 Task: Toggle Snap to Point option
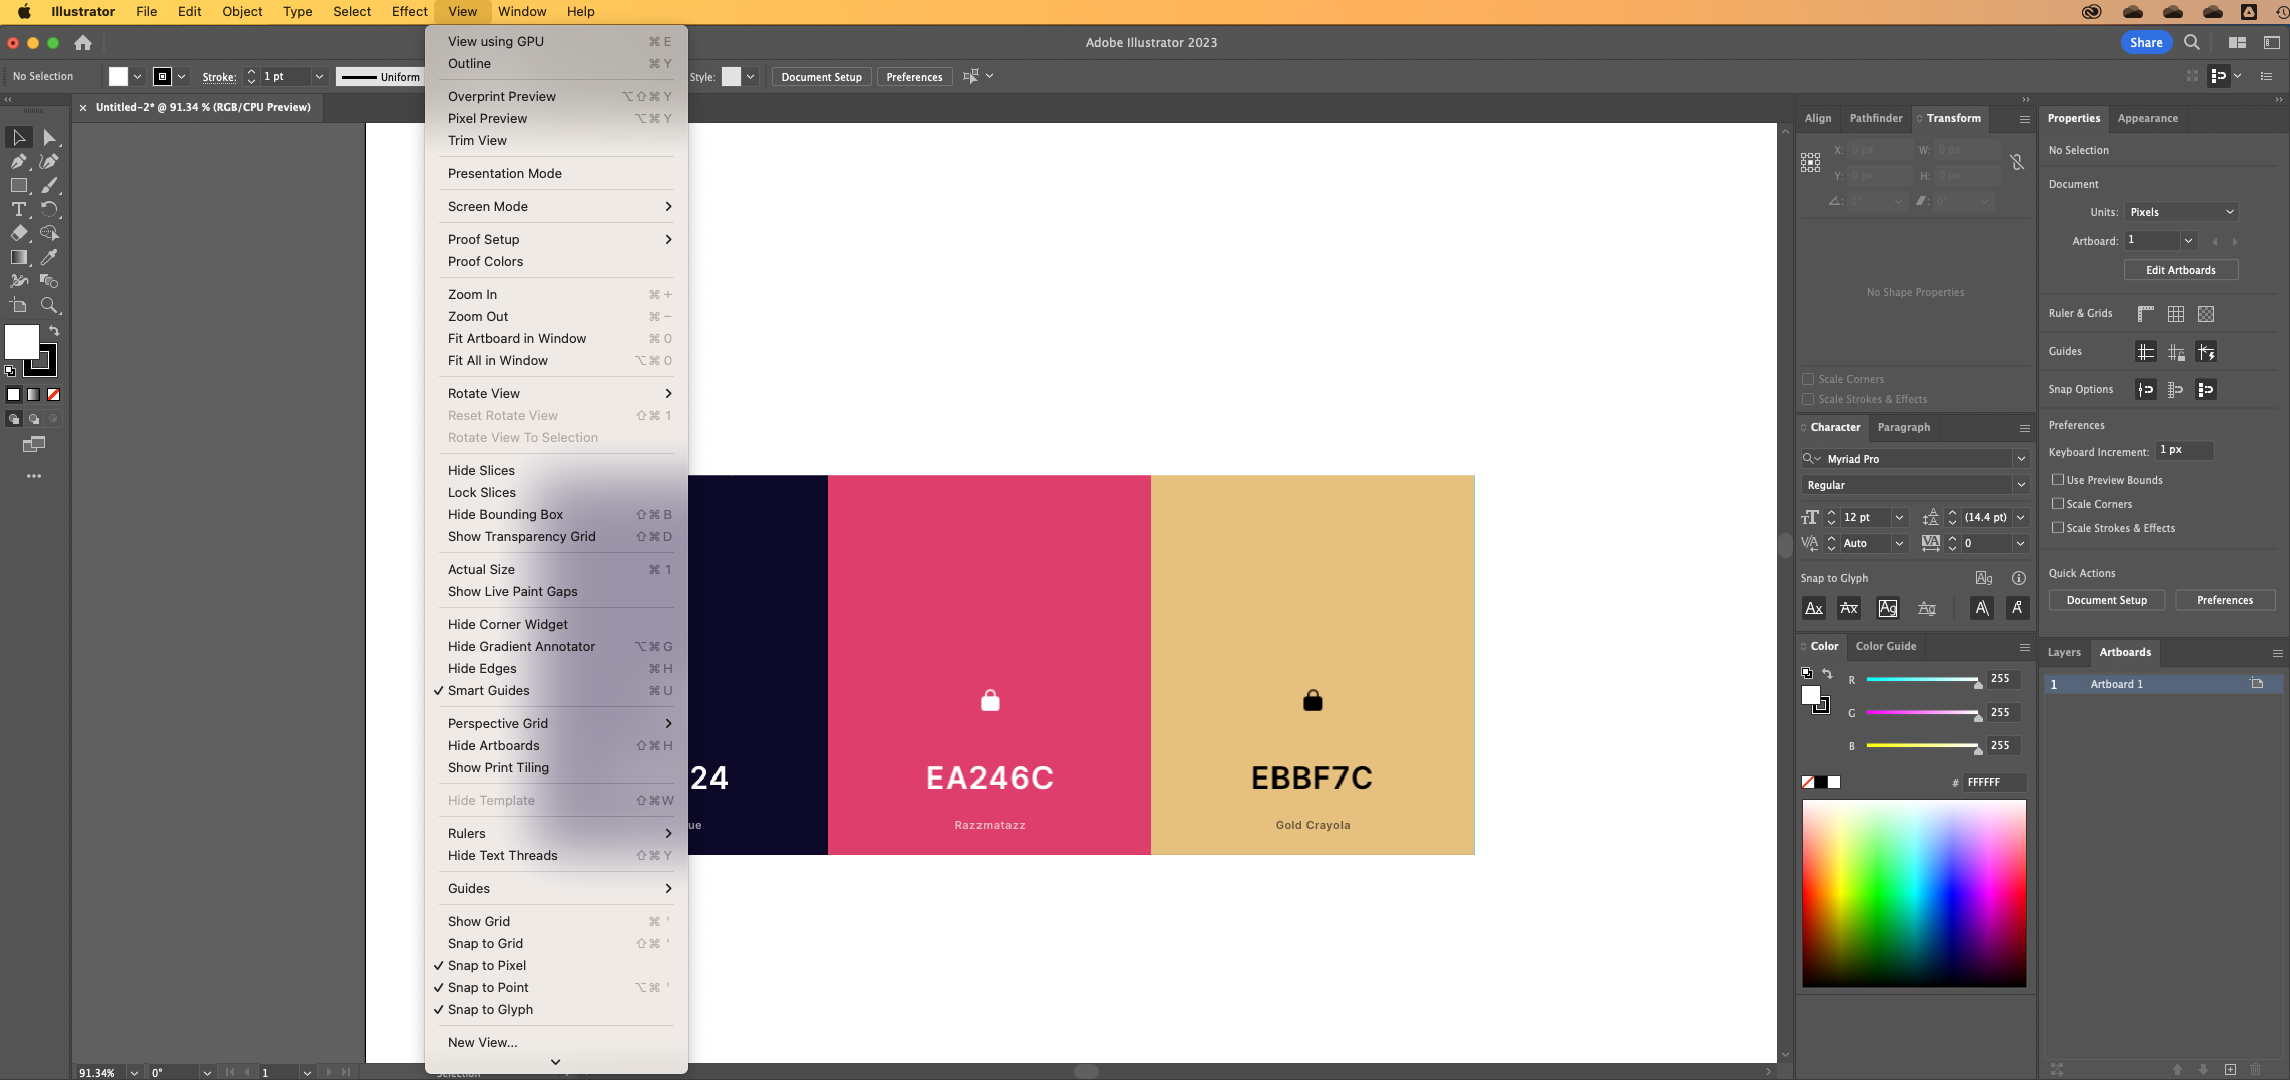pyautogui.click(x=489, y=986)
